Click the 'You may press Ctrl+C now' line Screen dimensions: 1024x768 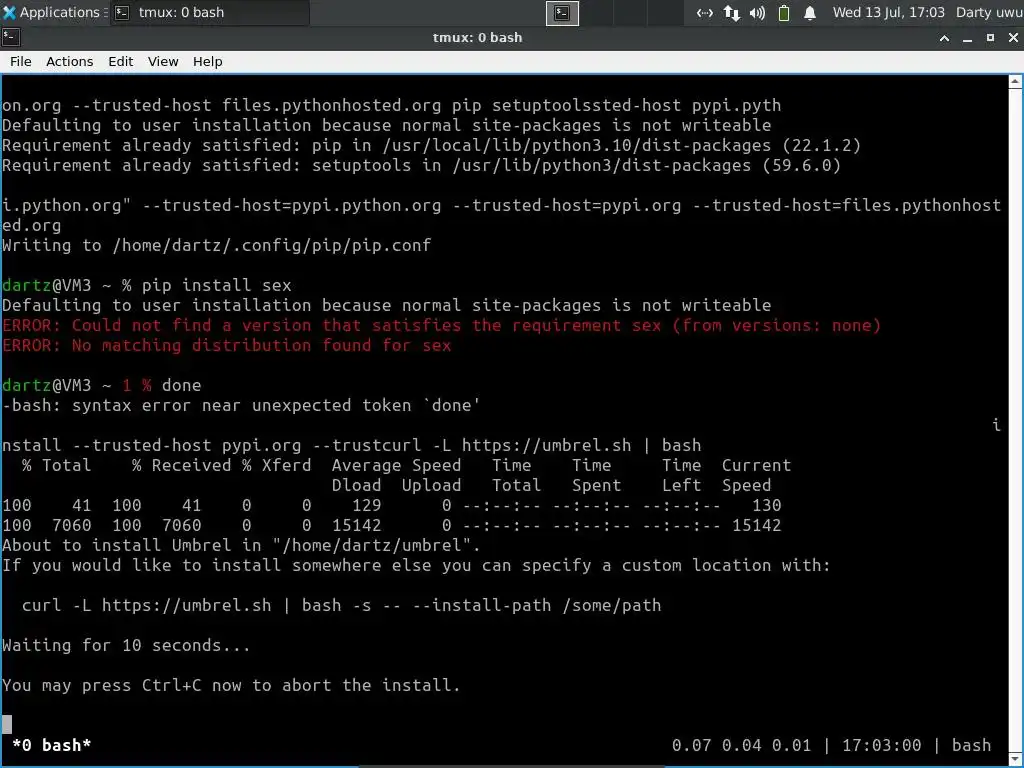click(x=231, y=685)
